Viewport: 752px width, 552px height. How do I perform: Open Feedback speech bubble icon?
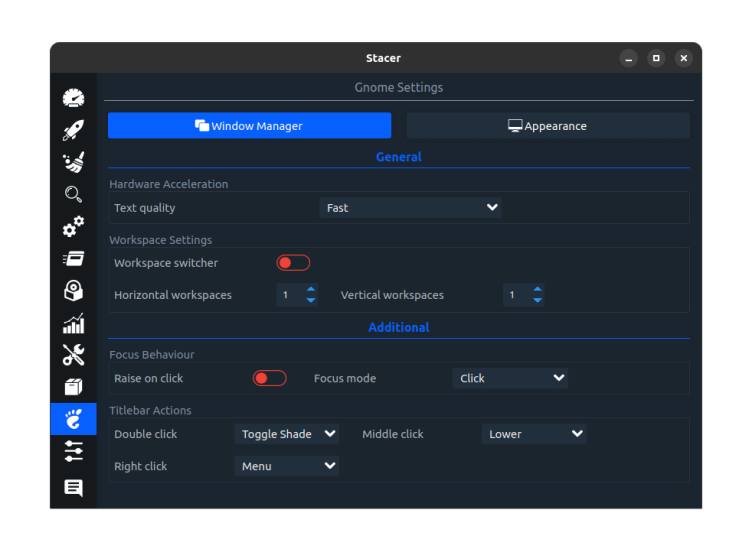pyautogui.click(x=73, y=488)
